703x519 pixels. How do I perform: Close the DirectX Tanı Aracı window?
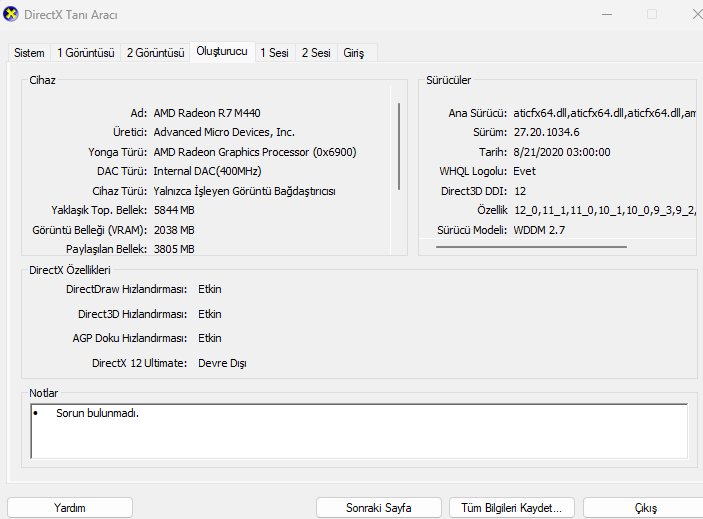(x=697, y=14)
